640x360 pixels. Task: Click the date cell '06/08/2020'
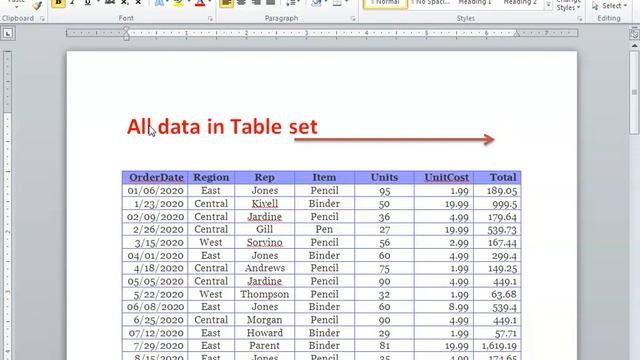(x=156, y=307)
